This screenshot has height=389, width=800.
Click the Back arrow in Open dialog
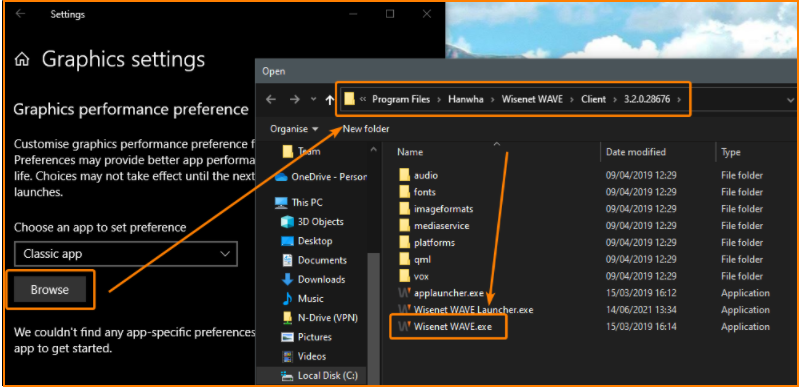click(271, 100)
